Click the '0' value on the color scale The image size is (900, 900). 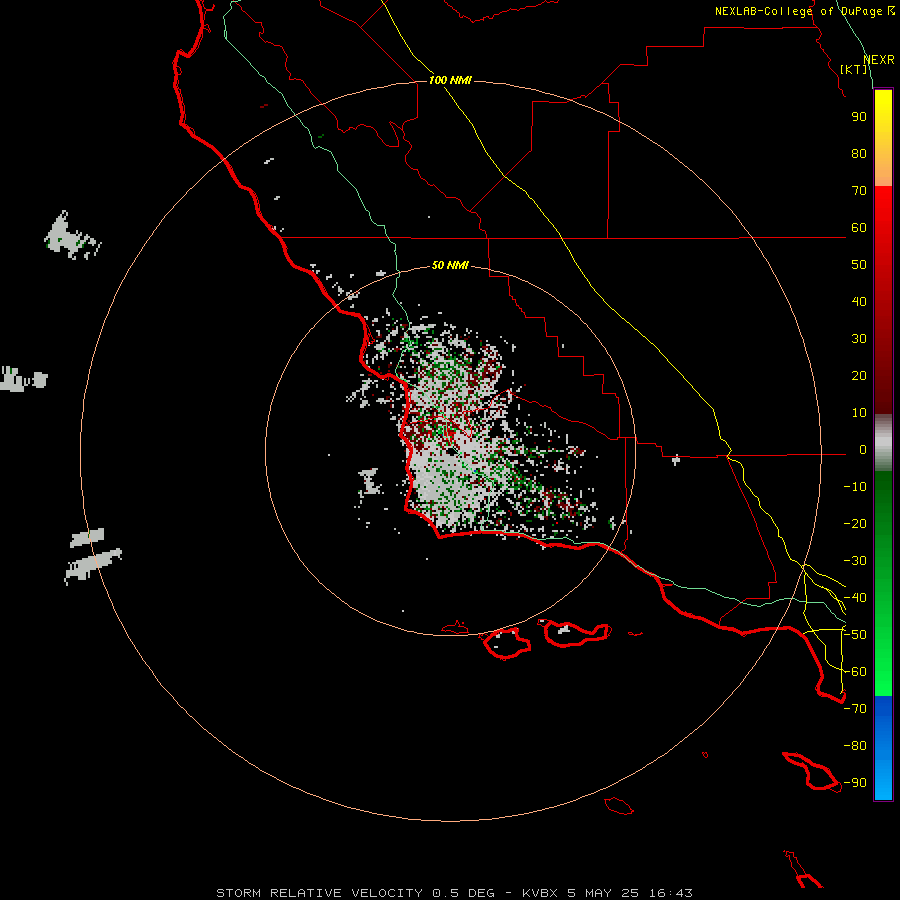863,449
